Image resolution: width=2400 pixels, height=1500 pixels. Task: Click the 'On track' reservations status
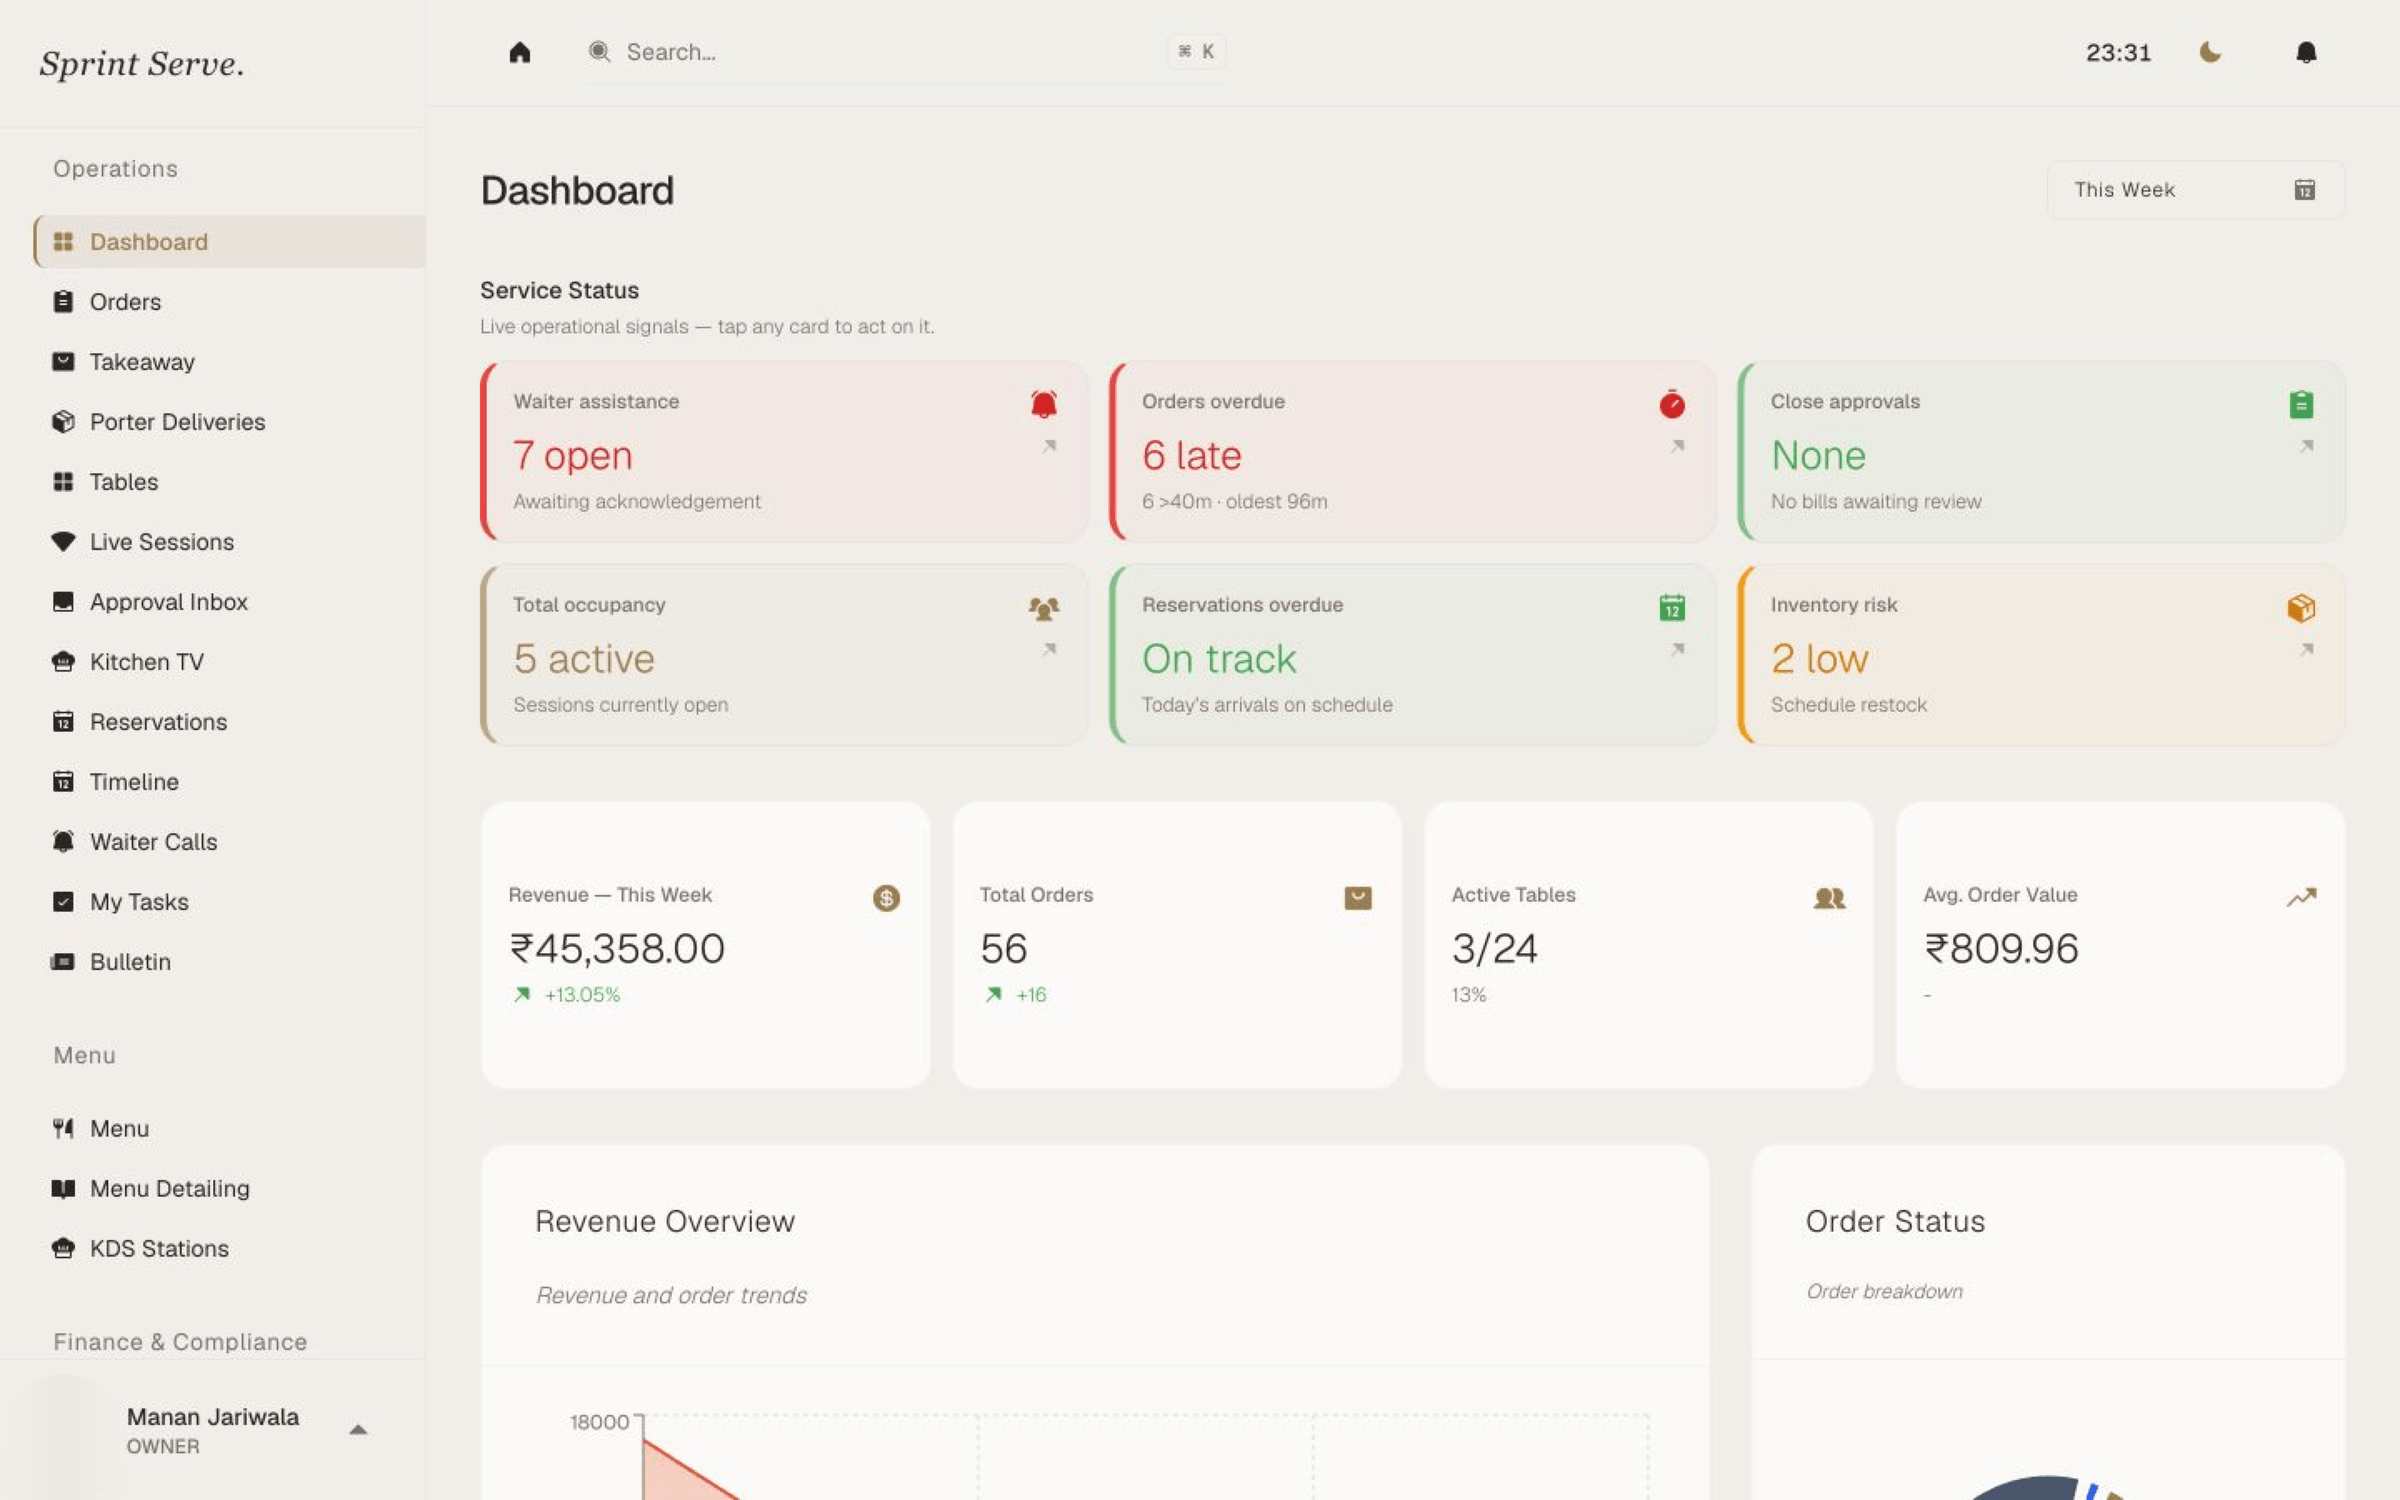pos(1219,659)
